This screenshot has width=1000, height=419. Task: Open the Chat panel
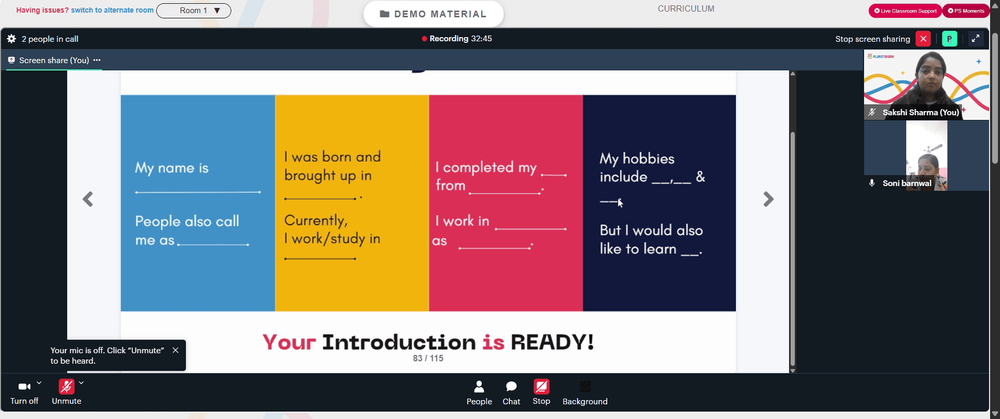tap(511, 392)
